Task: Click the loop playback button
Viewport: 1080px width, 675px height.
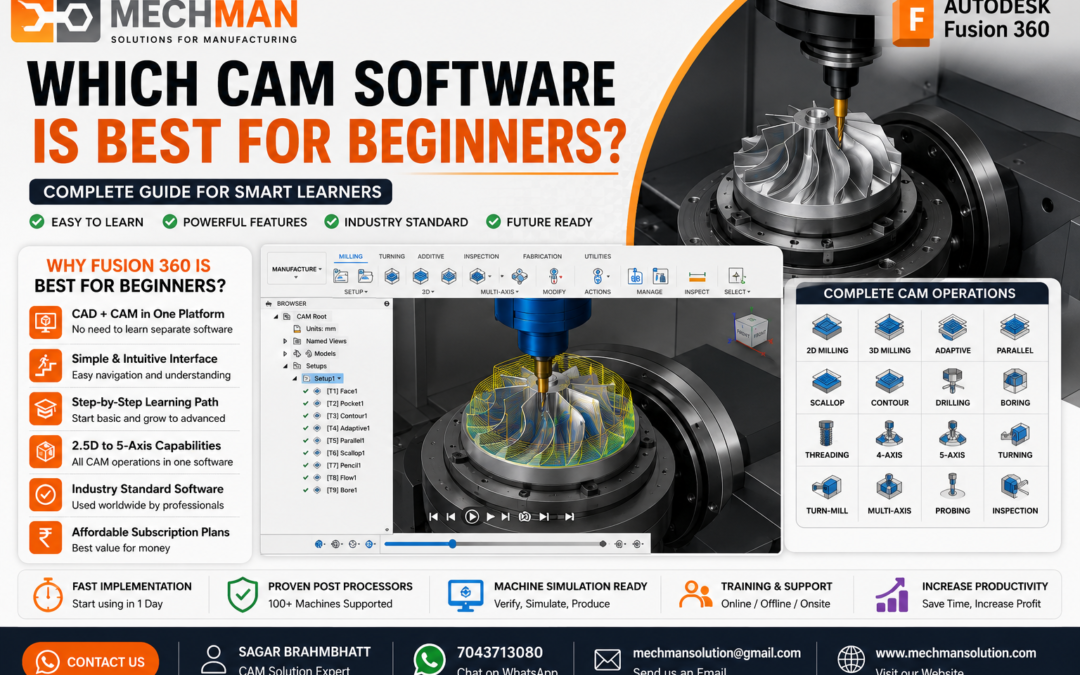Action: 524,517
